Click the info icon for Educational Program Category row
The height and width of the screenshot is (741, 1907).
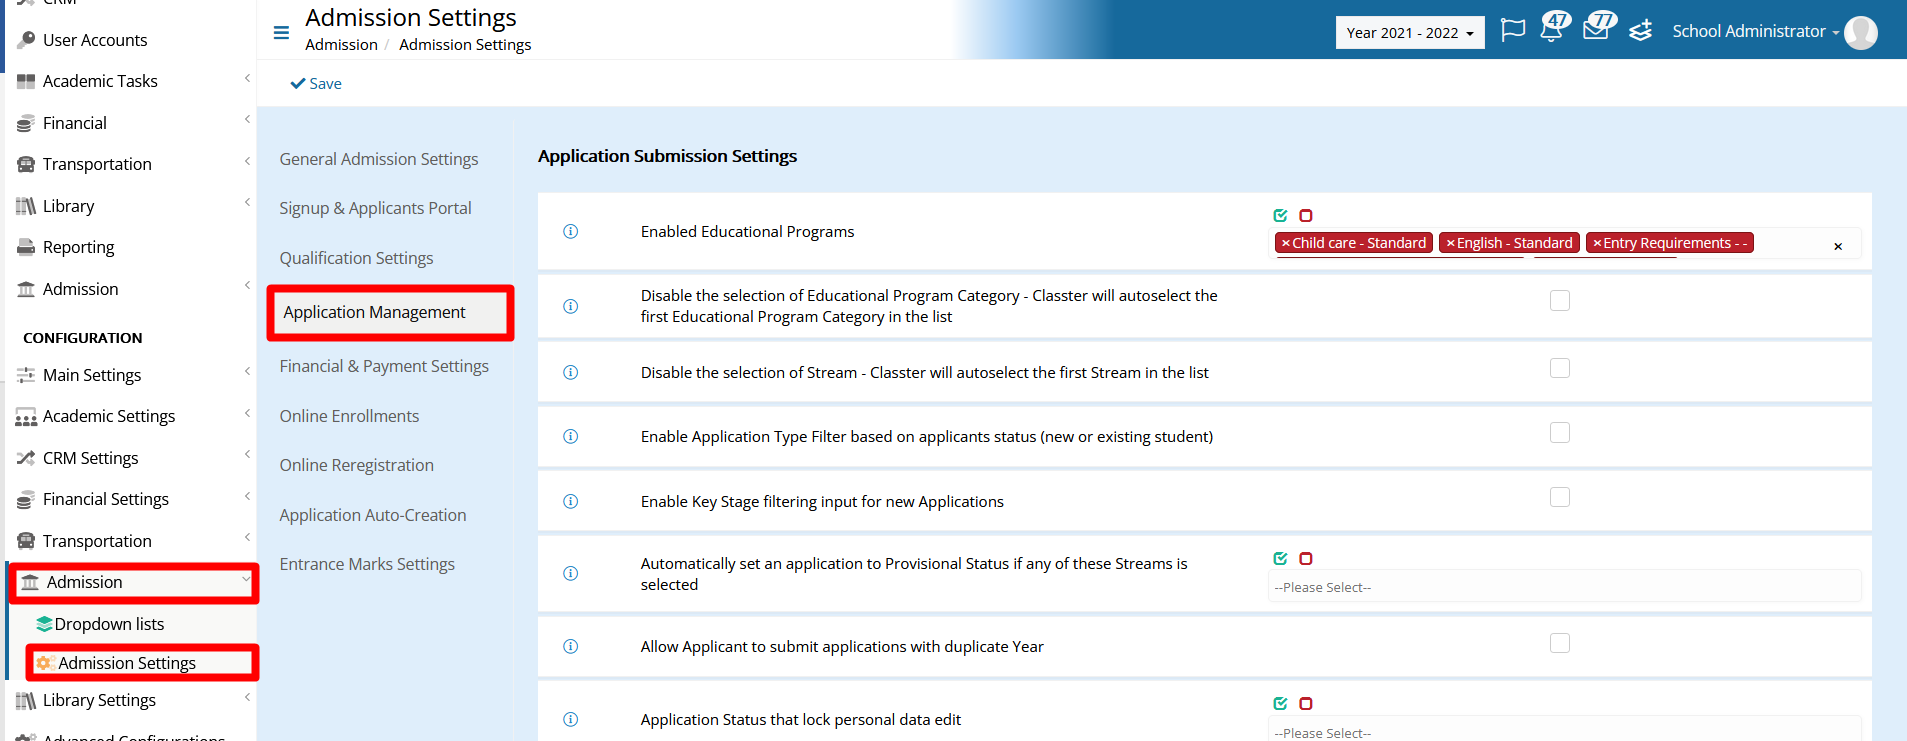[x=570, y=306]
